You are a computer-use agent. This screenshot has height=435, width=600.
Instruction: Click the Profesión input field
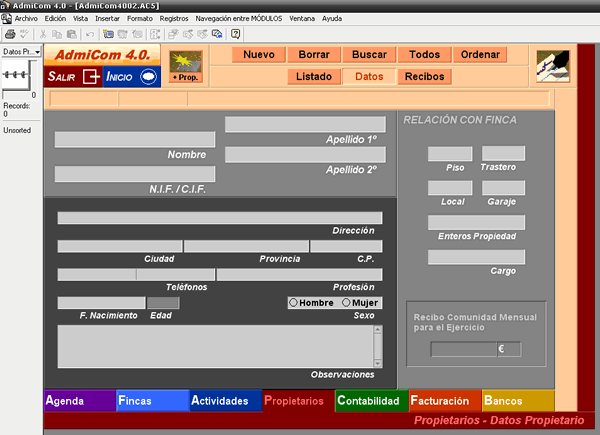click(299, 274)
